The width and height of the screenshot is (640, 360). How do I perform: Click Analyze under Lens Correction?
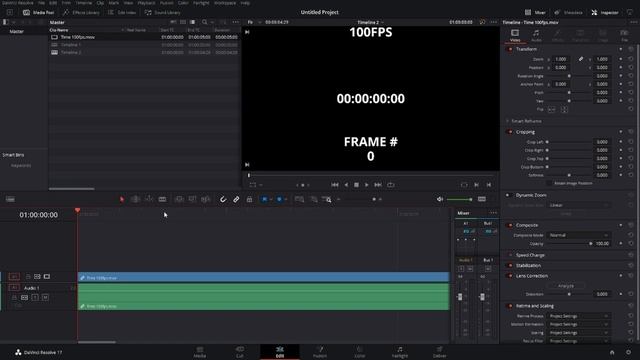pyautogui.click(x=566, y=286)
